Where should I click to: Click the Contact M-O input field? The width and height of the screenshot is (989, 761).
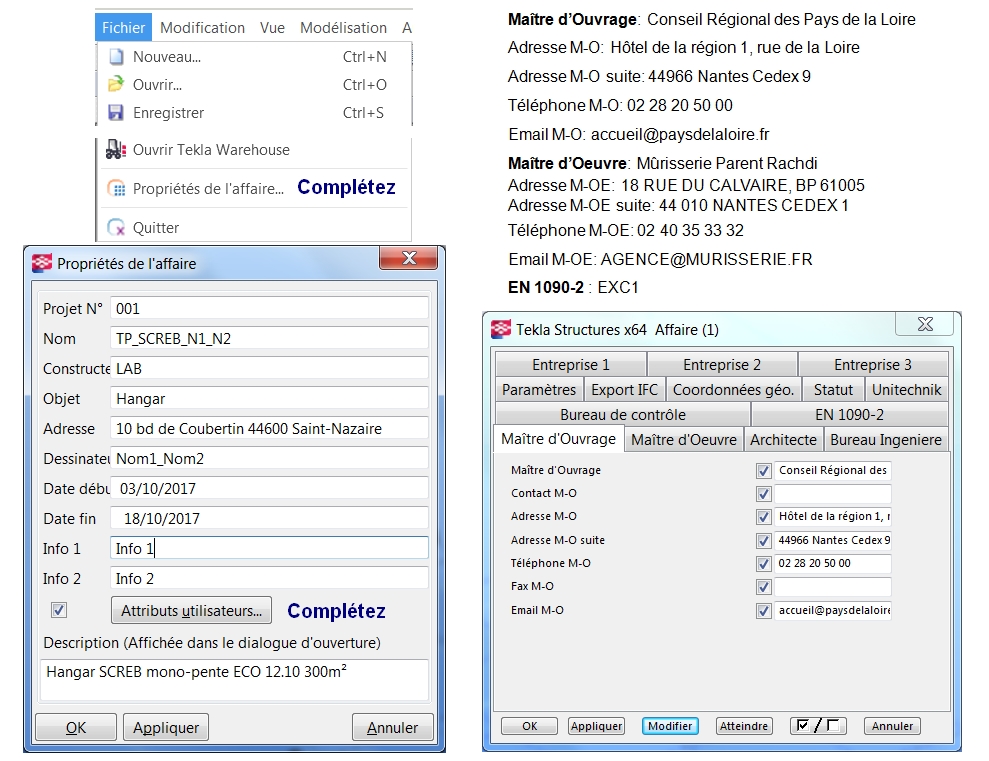click(x=833, y=494)
